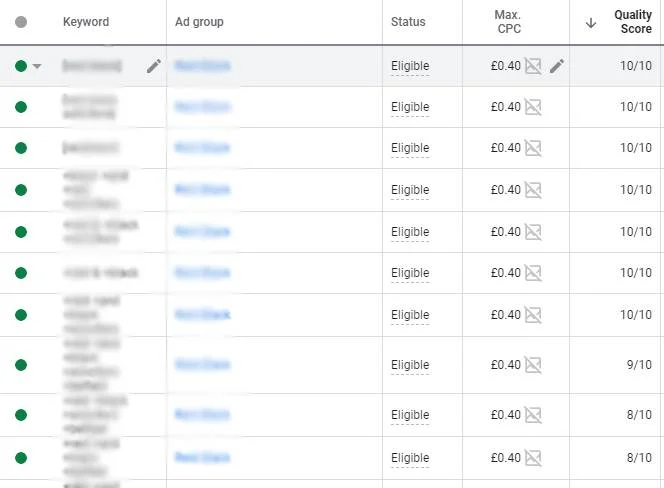Click the bid icon in the 9/10 row
Screen dimensions: 664x488
[x=534, y=365]
